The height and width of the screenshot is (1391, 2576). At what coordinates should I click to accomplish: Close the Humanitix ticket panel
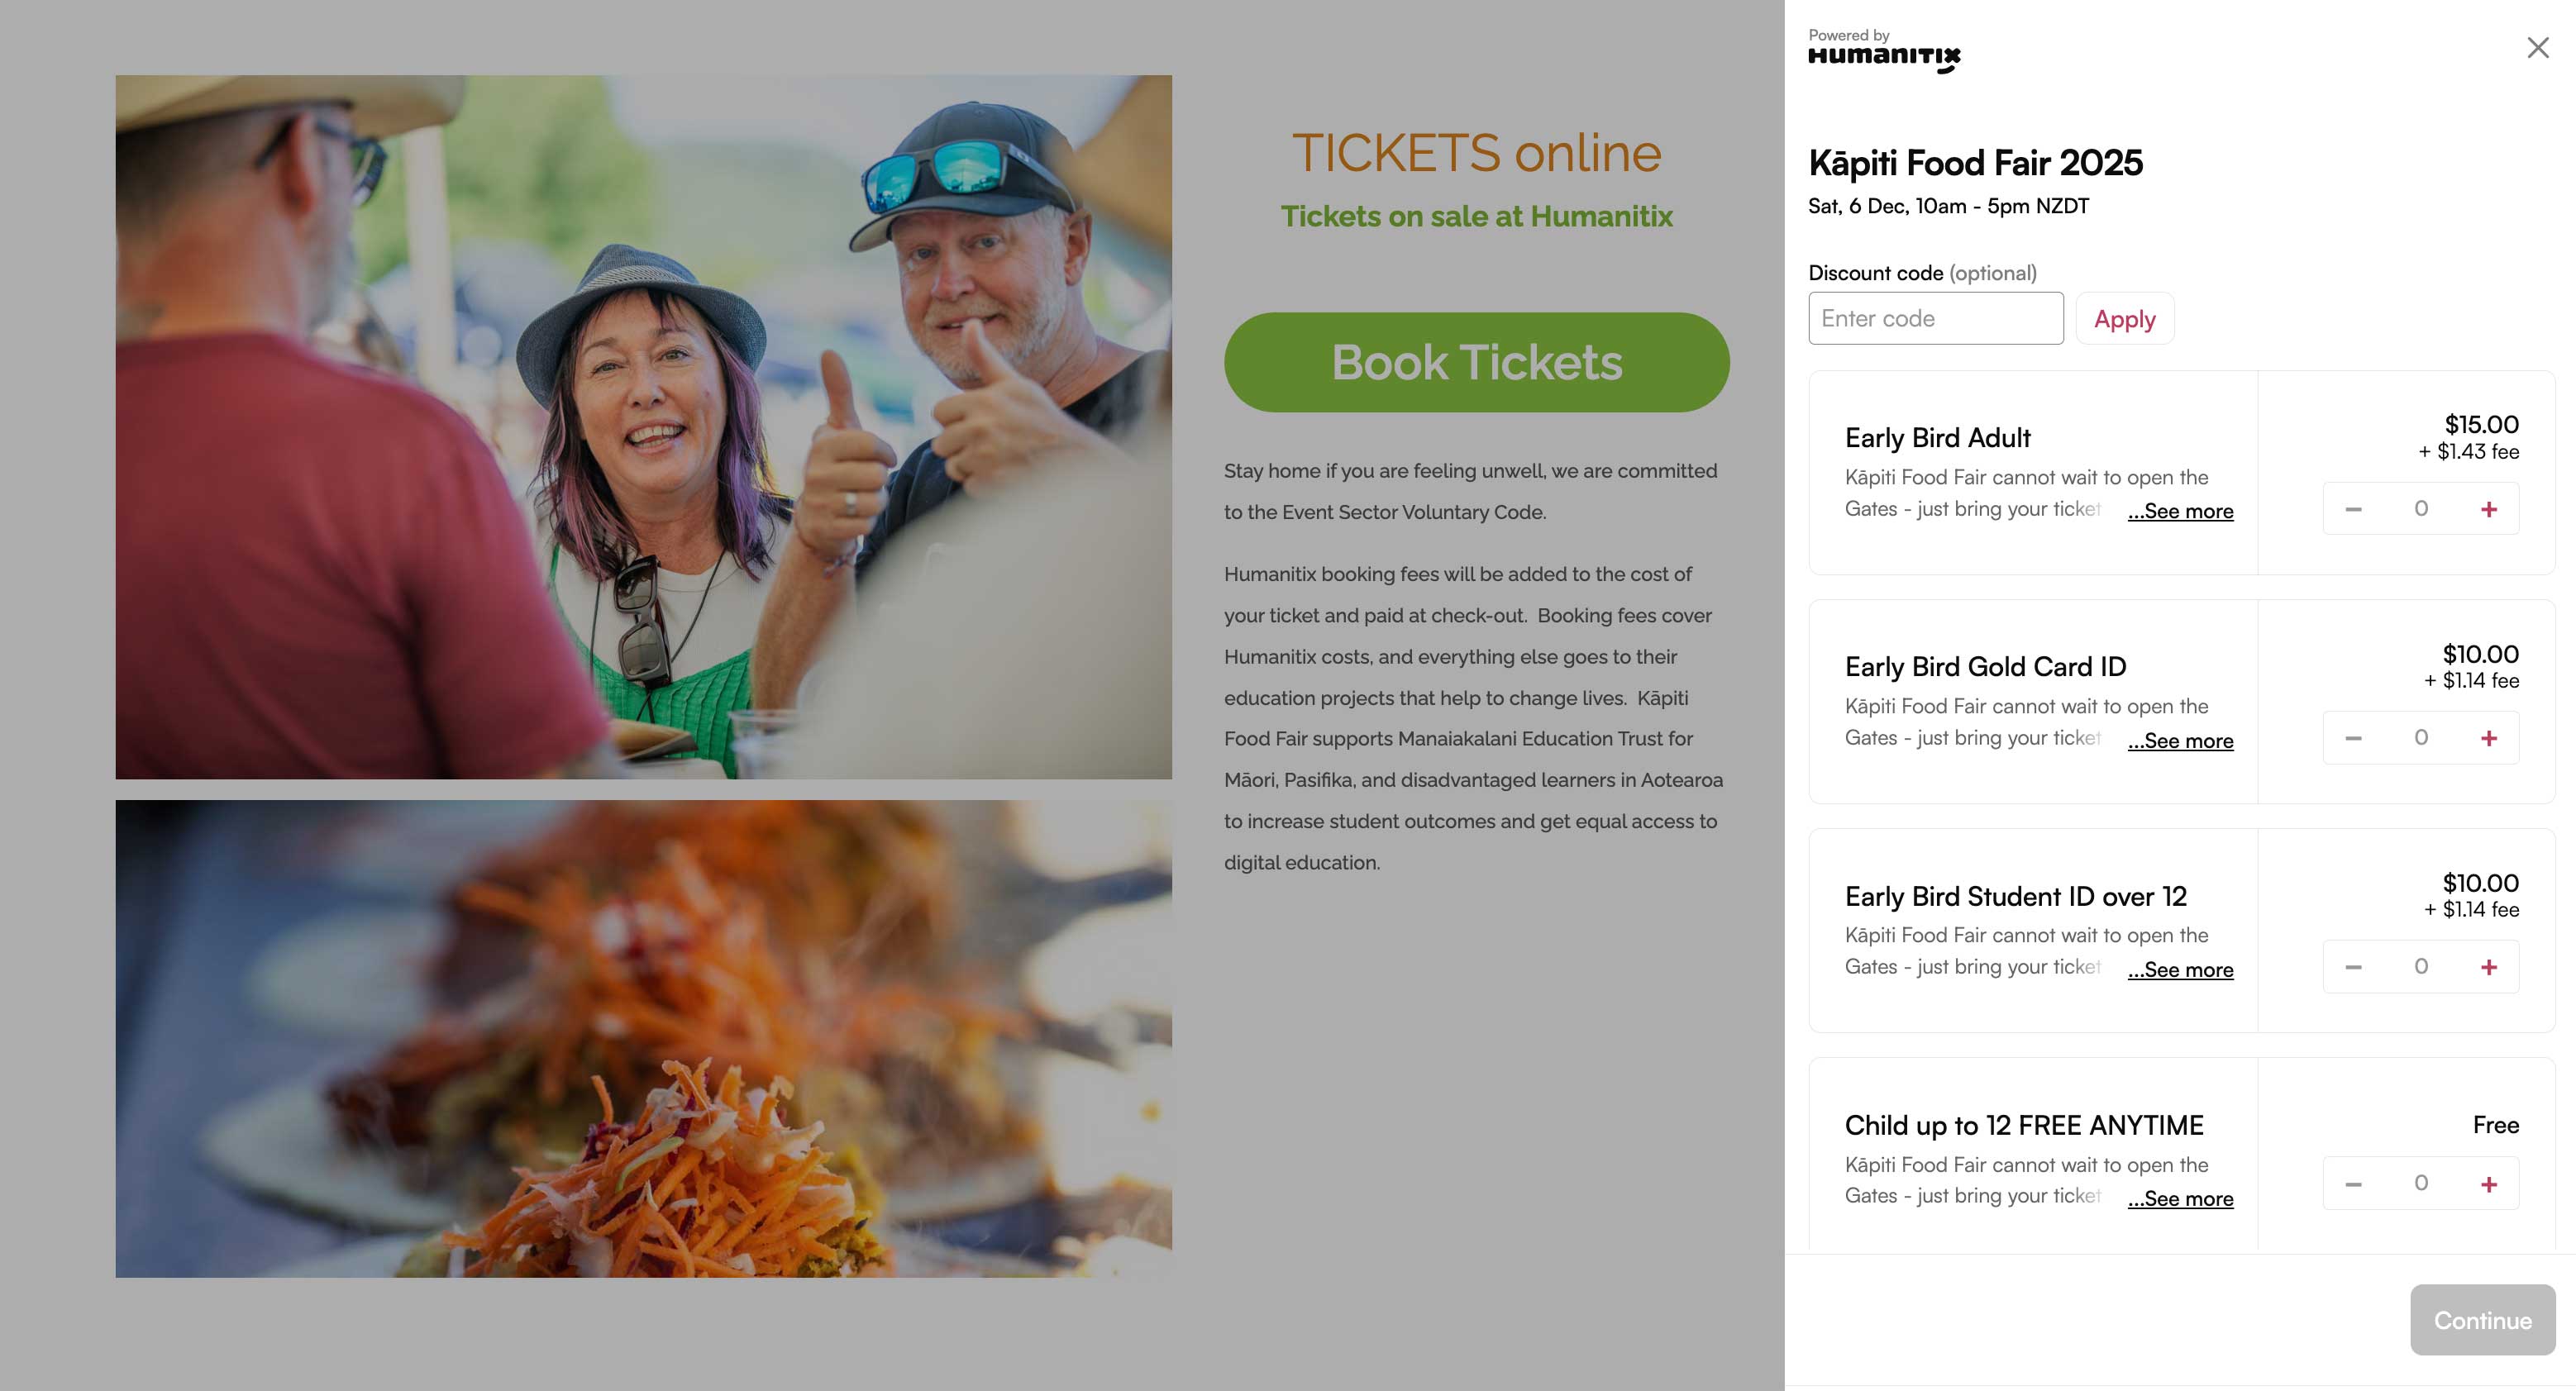(x=2537, y=48)
